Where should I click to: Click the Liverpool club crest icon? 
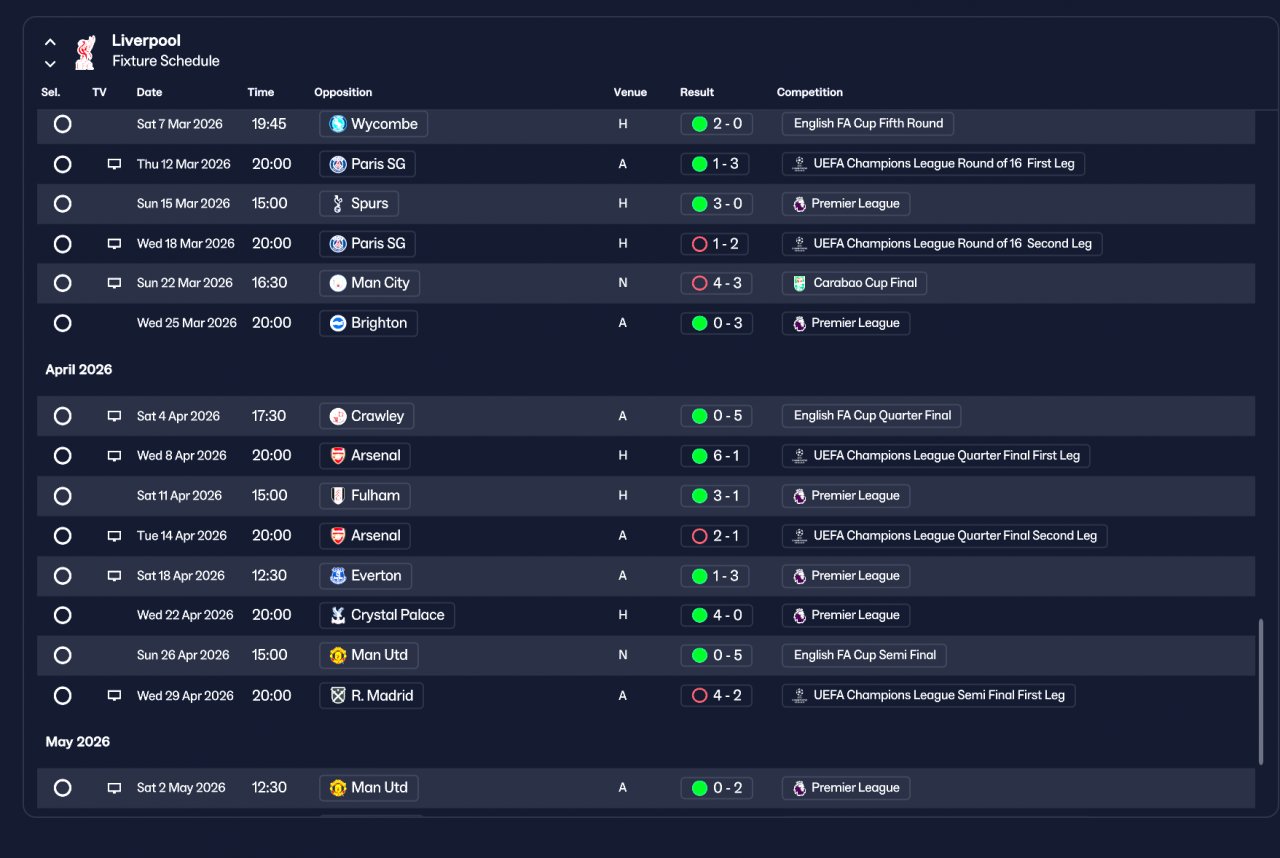tap(85, 52)
